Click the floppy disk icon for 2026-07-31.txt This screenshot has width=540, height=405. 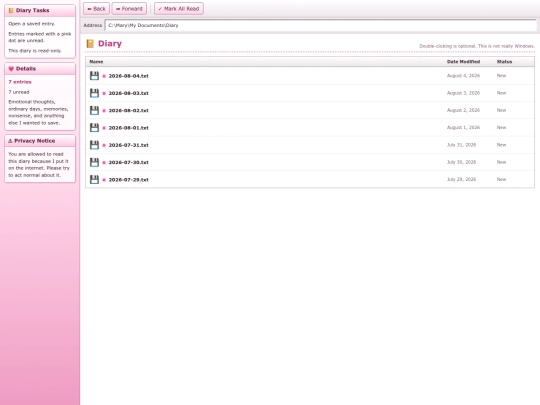(x=94, y=145)
